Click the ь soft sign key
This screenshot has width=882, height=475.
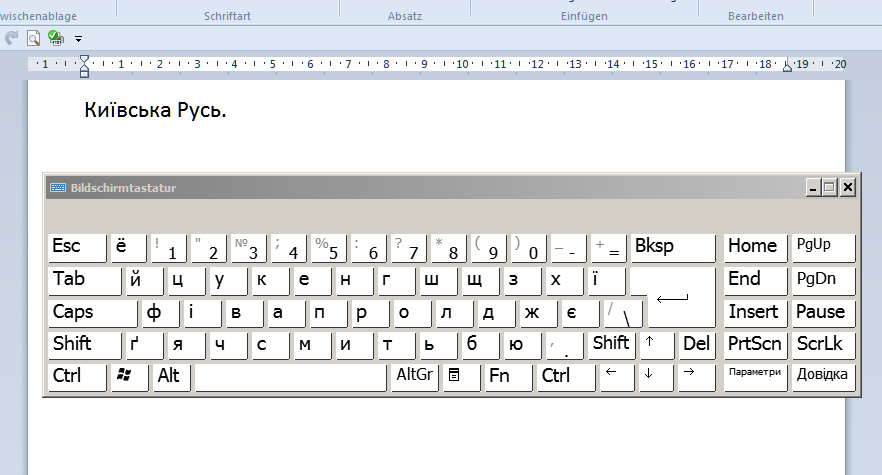pos(438,345)
